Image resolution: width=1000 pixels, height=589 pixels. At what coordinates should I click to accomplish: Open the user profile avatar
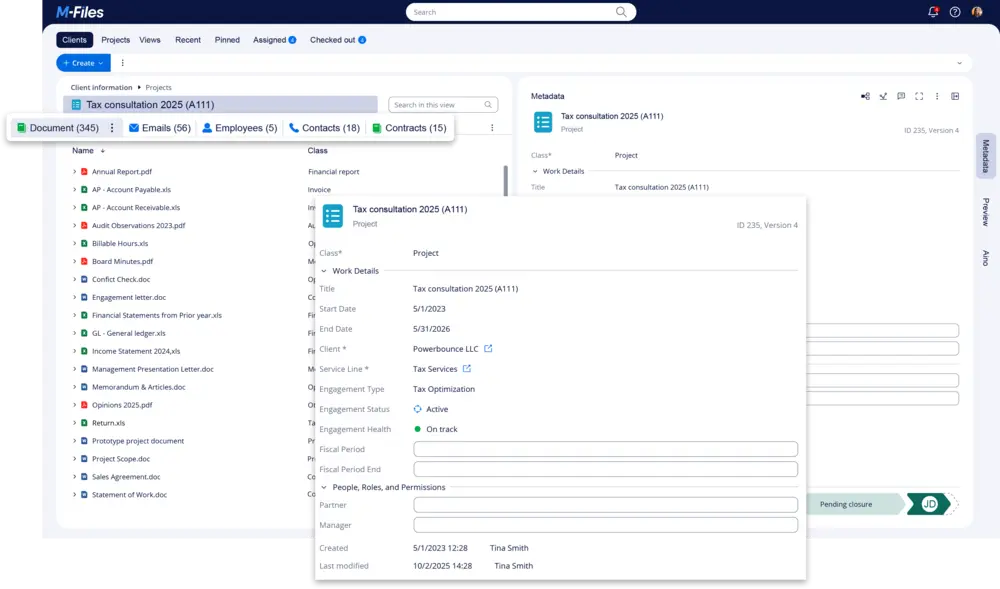pyautogui.click(x=977, y=12)
